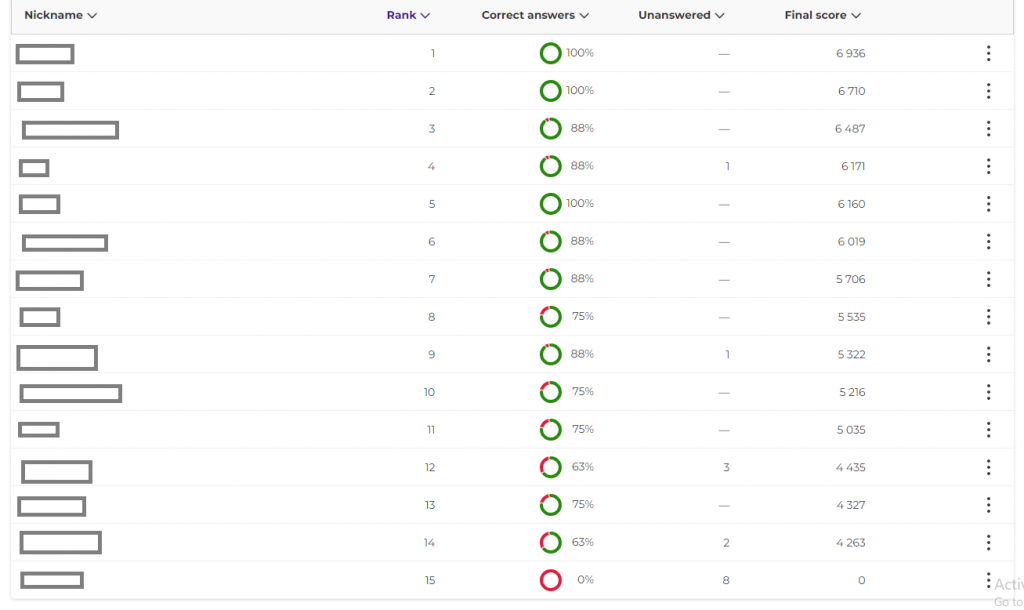Image resolution: width=1024 pixels, height=610 pixels.
Task: Click the 63% ring in rank 12 row
Action: [550, 467]
